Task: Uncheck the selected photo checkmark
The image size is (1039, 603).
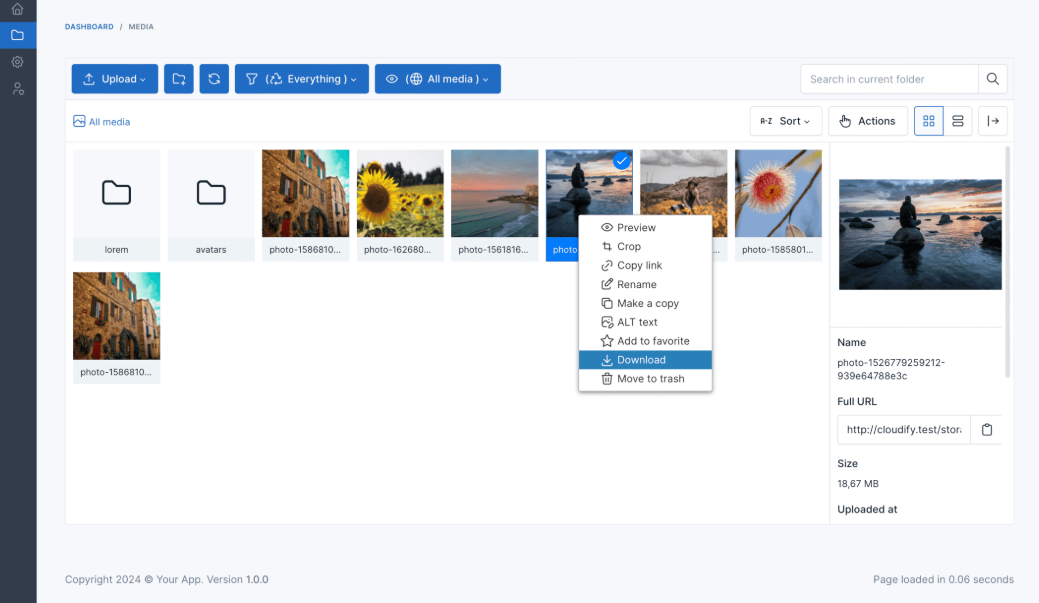Action: [x=621, y=161]
